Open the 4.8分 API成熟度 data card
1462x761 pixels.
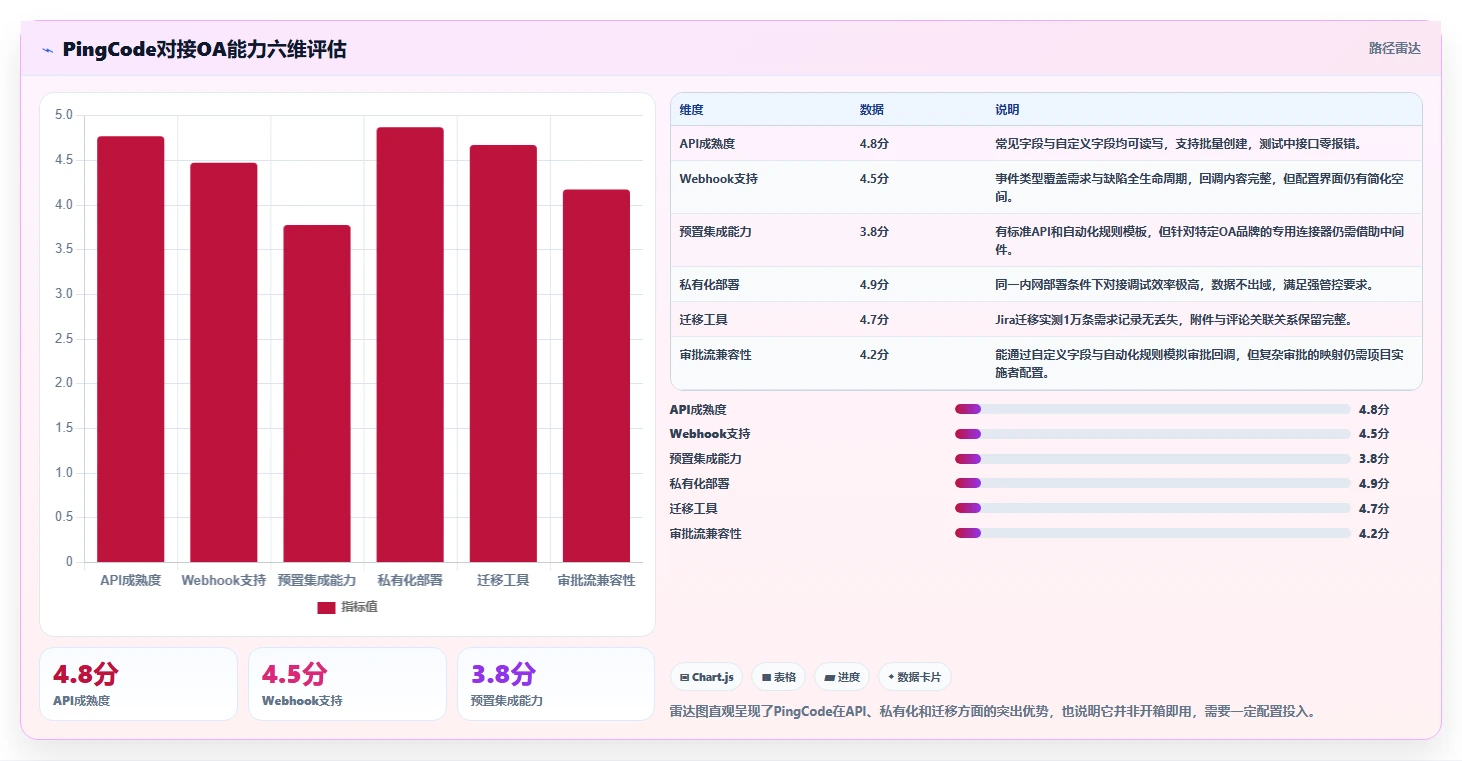[138, 684]
